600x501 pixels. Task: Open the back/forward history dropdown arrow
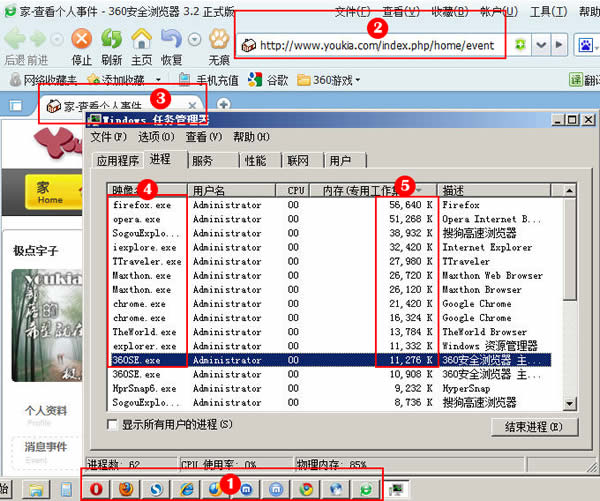coord(57,39)
